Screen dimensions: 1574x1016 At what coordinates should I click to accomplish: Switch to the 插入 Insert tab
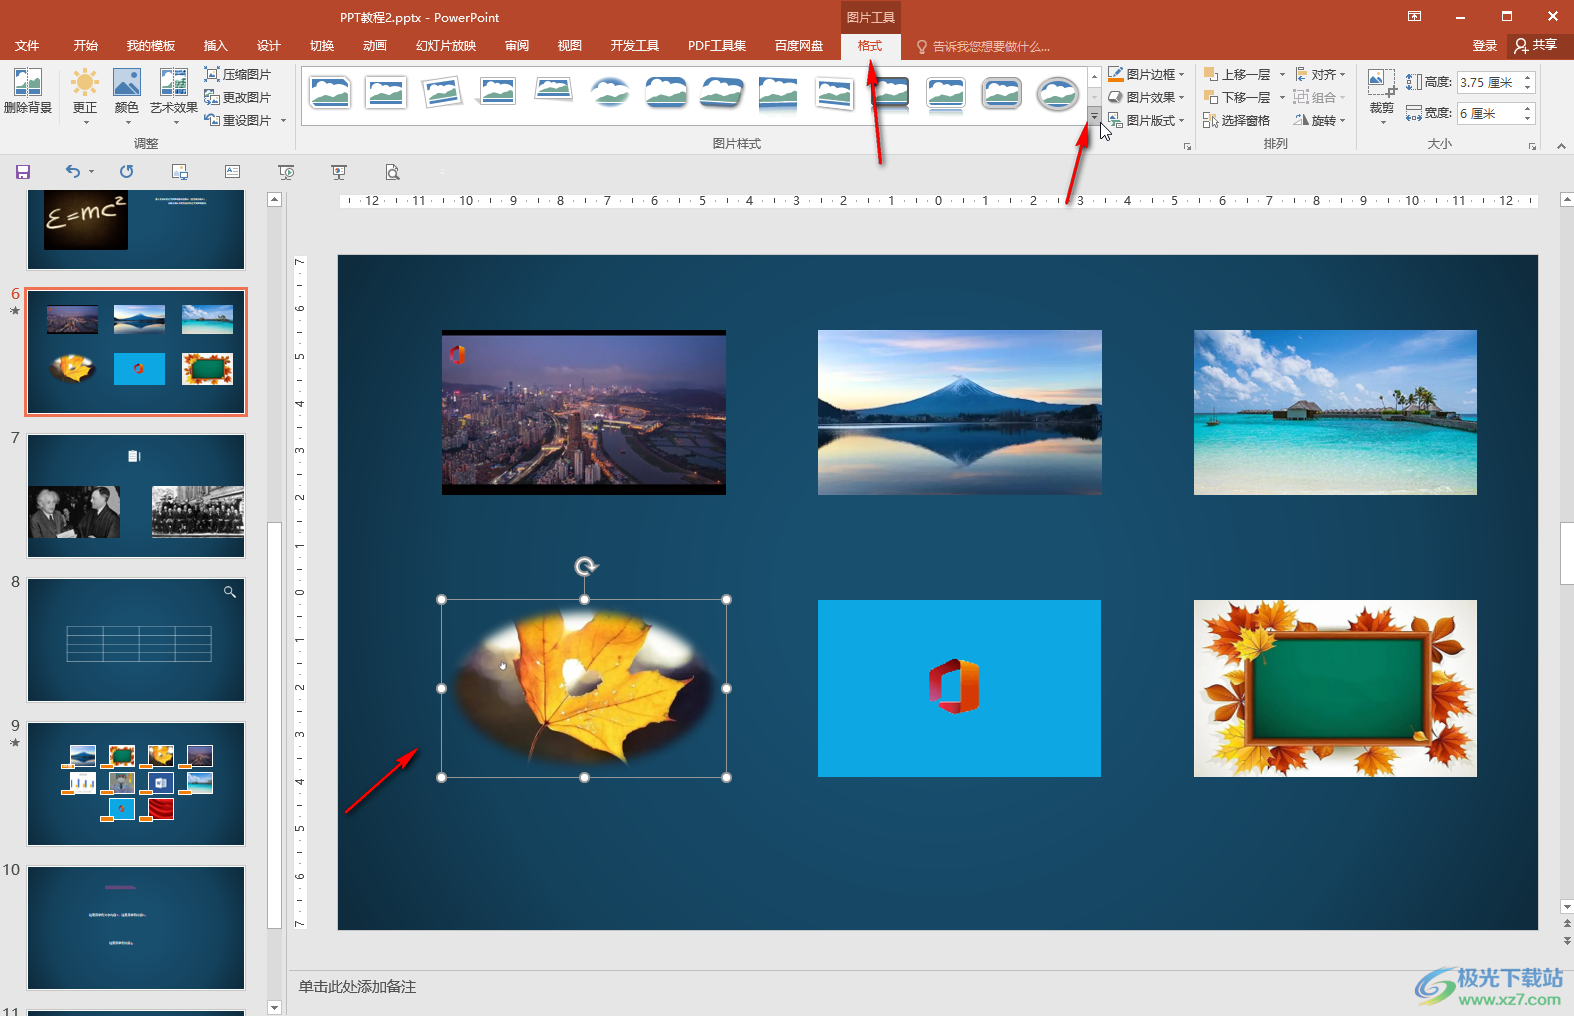point(215,46)
